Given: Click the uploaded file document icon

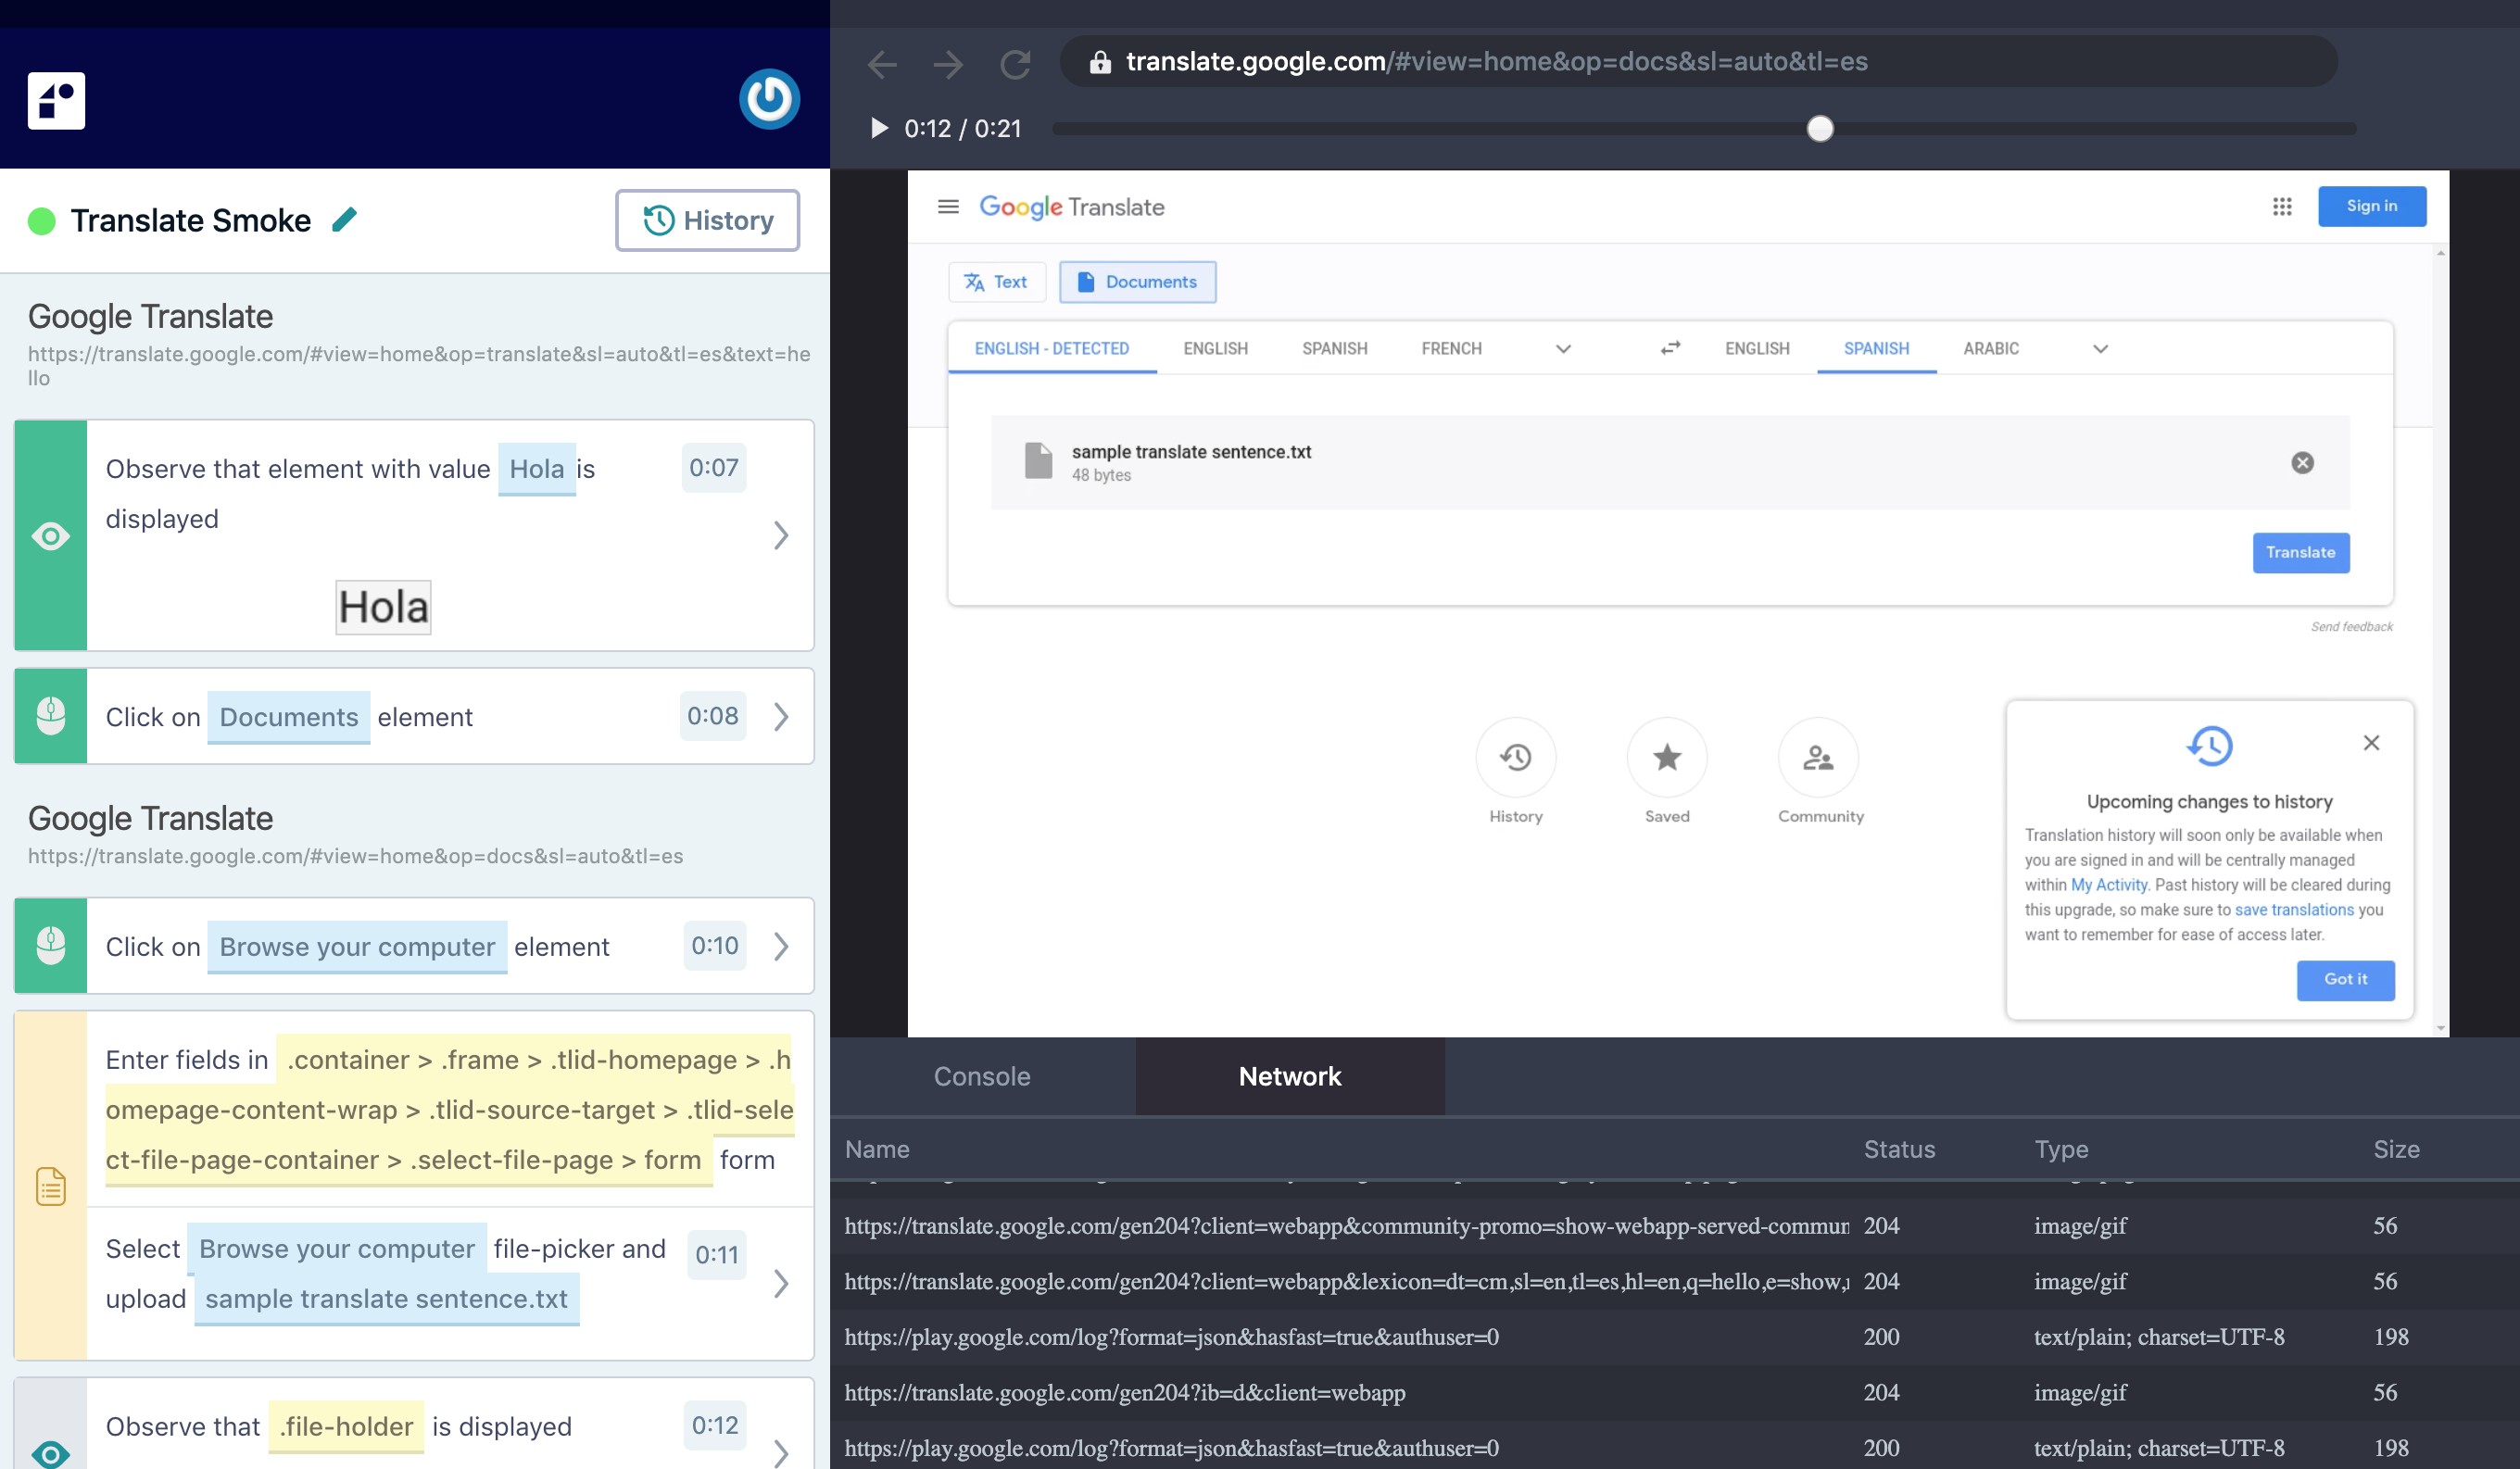Looking at the screenshot, I should (1038, 461).
